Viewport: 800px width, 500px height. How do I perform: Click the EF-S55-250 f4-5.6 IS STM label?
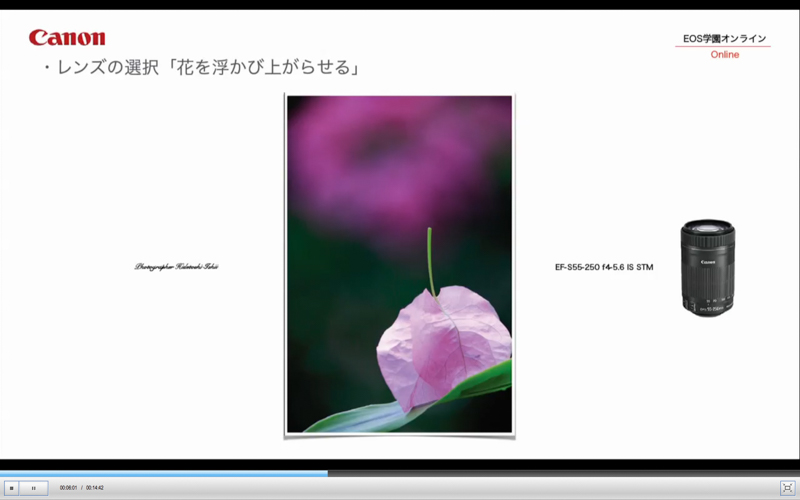click(604, 267)
